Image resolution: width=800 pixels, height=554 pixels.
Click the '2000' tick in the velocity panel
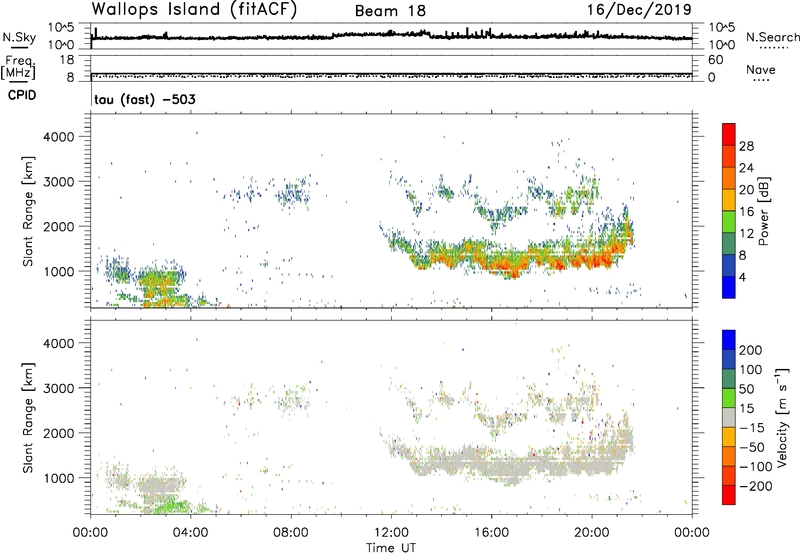click(59, 433)
